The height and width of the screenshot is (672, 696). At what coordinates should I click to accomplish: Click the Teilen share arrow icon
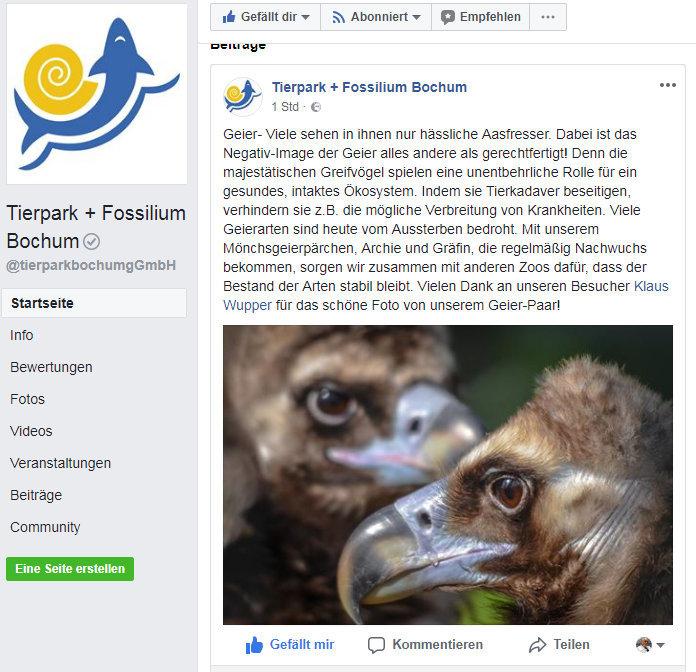(538, 645)
